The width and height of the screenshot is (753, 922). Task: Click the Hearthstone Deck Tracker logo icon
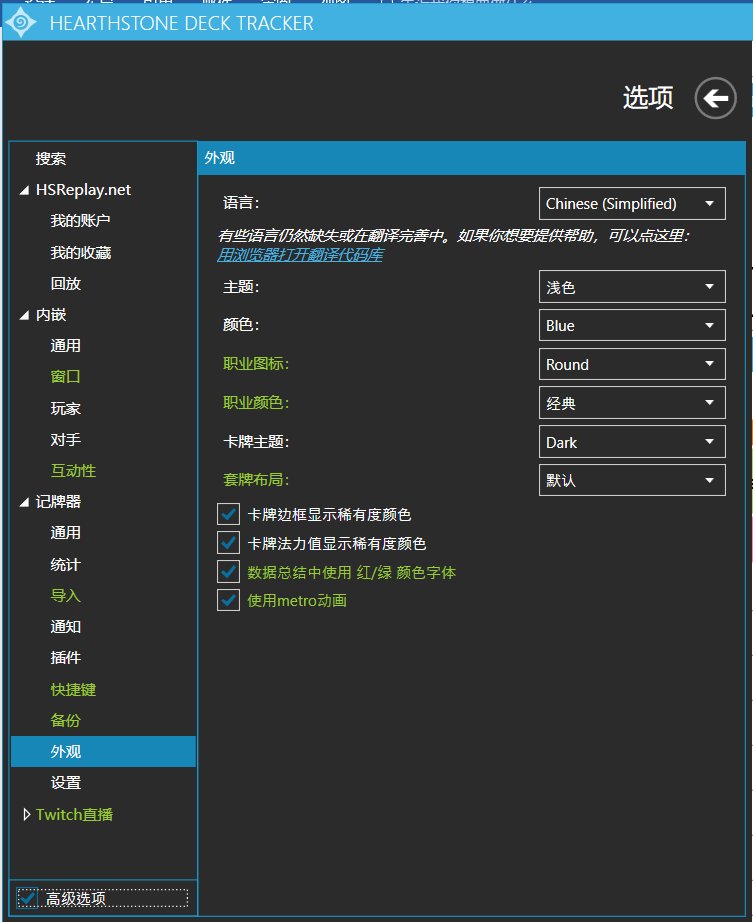[21, 23]
